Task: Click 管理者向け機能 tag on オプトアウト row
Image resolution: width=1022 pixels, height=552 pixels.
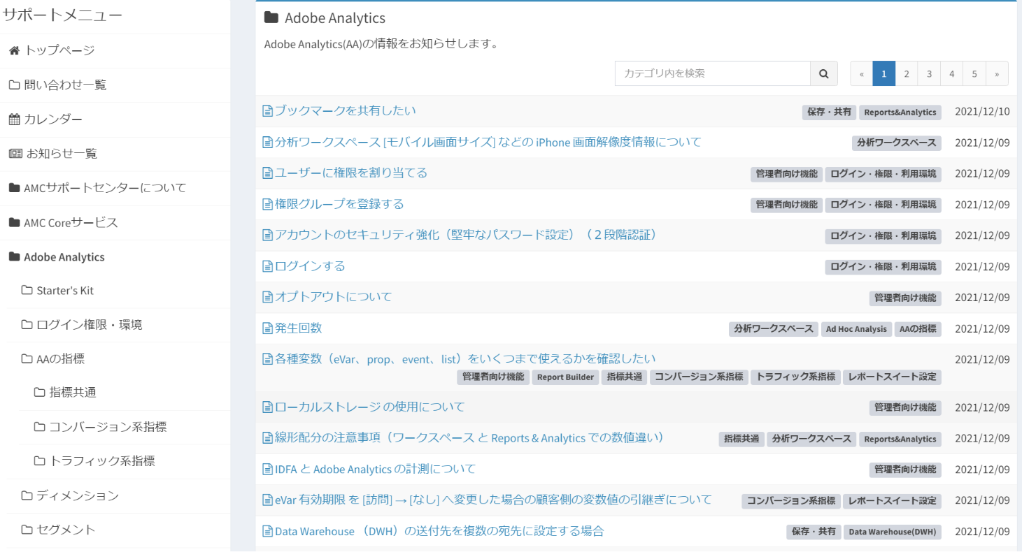Action: [905, 298]
